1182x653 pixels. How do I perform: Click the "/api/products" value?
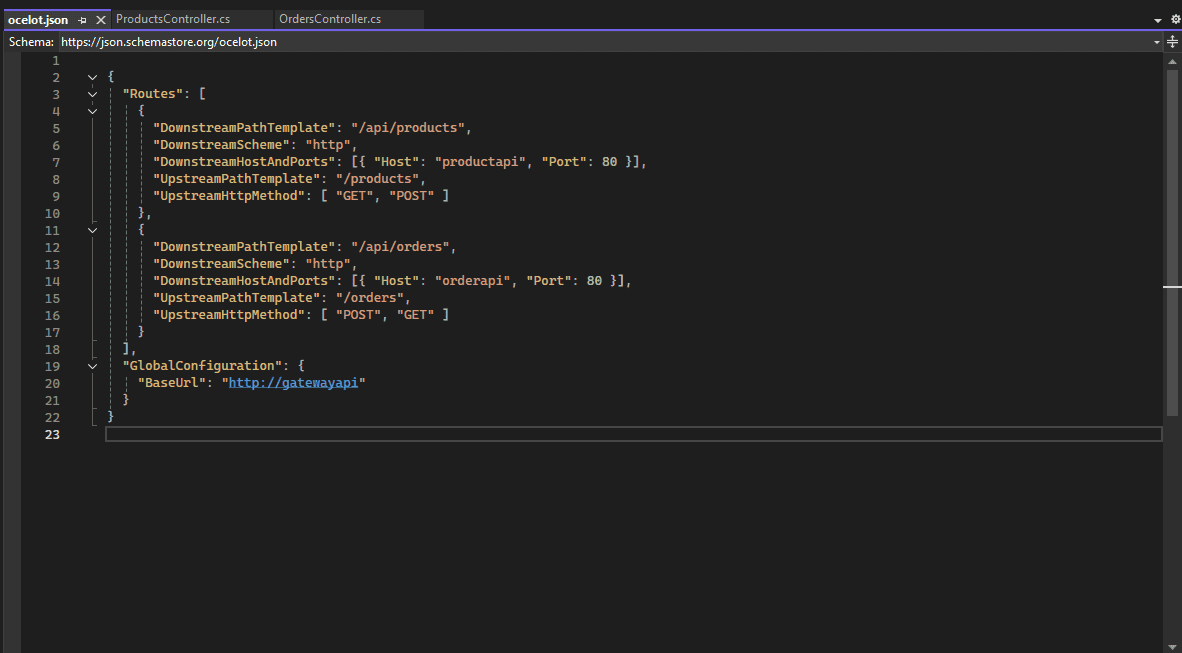(407, 128)
